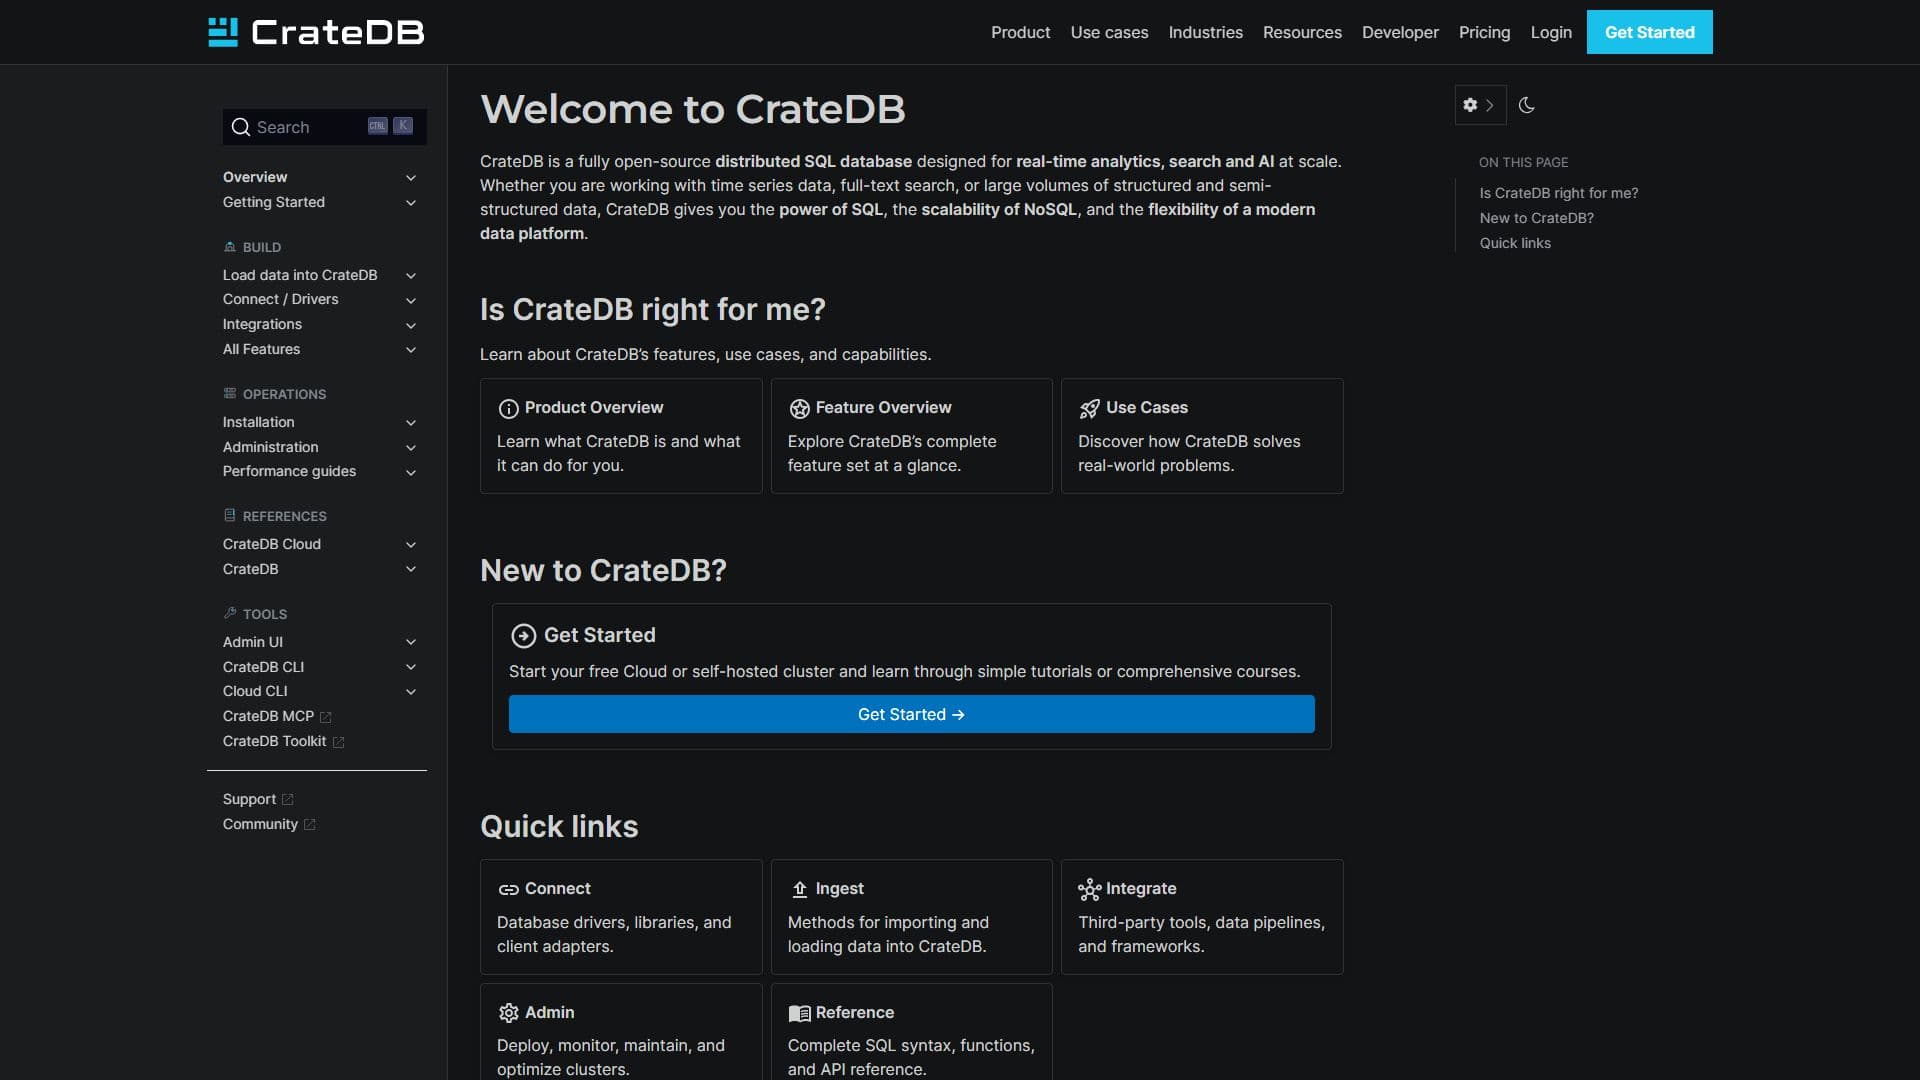Open the Feature Overview card
This screenshot has height=1080, width=1920.
click(x=911, y=436)
